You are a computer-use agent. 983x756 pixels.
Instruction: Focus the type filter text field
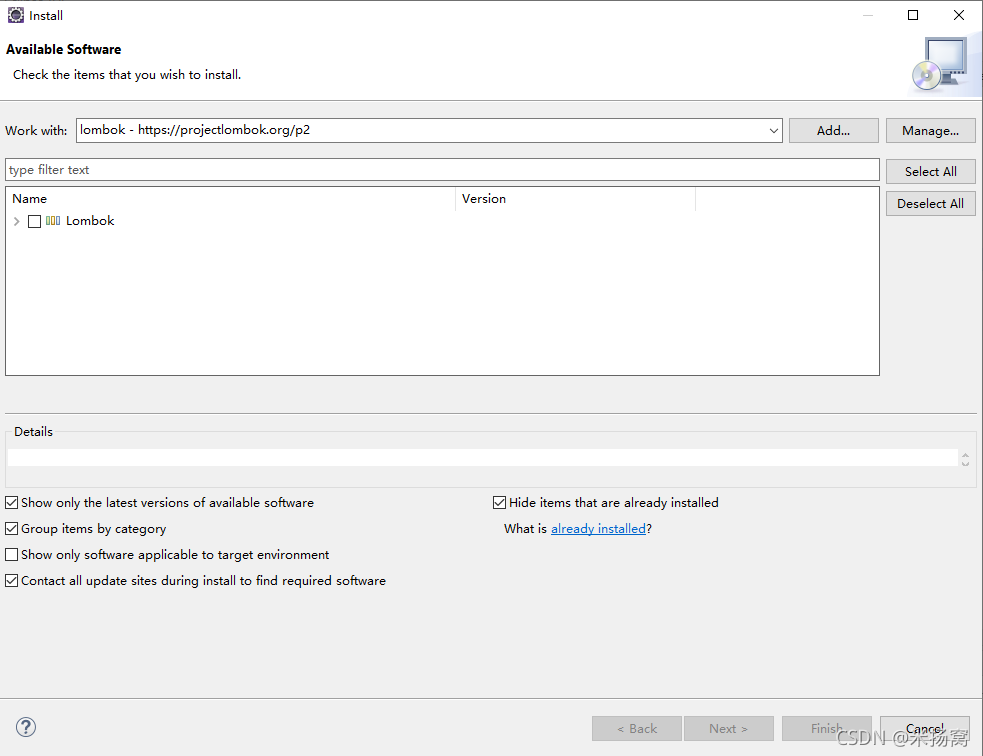click(443, 169)
